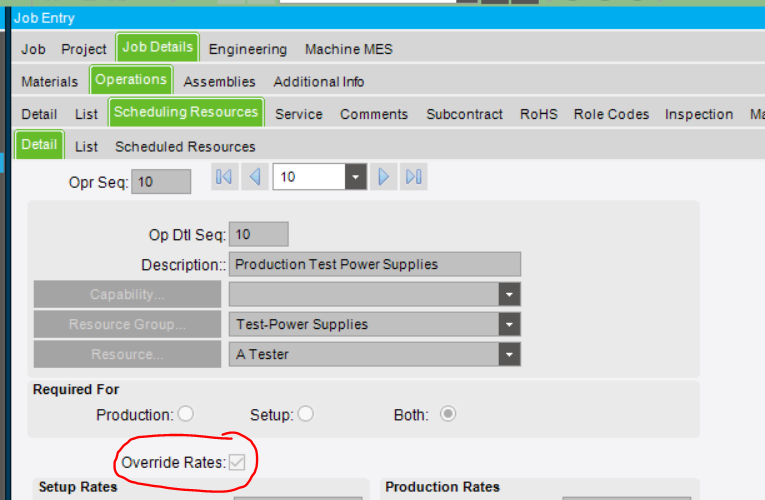Viewport: 765px width, 500px height.
Task: Open the Engineering tab
Action: [248, 49]
